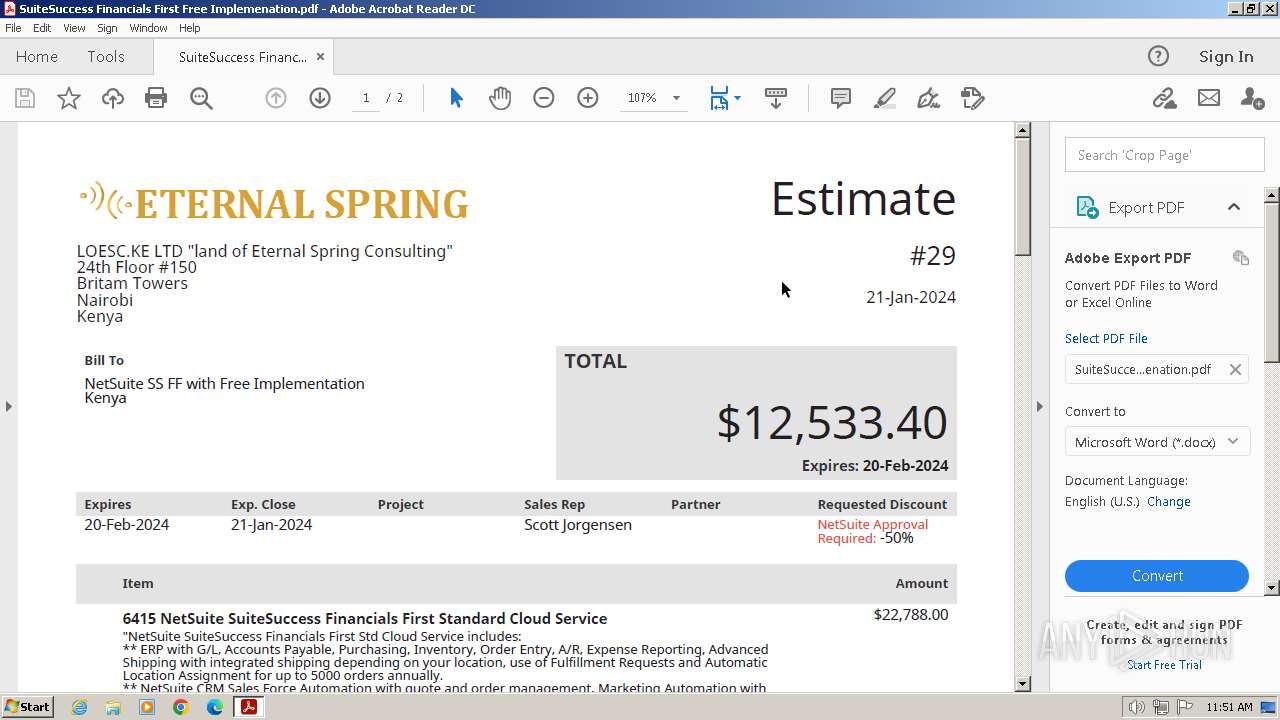Bookmark document with the star icon
This screenshot has height=720, width=1280.
tap(69, 98)
